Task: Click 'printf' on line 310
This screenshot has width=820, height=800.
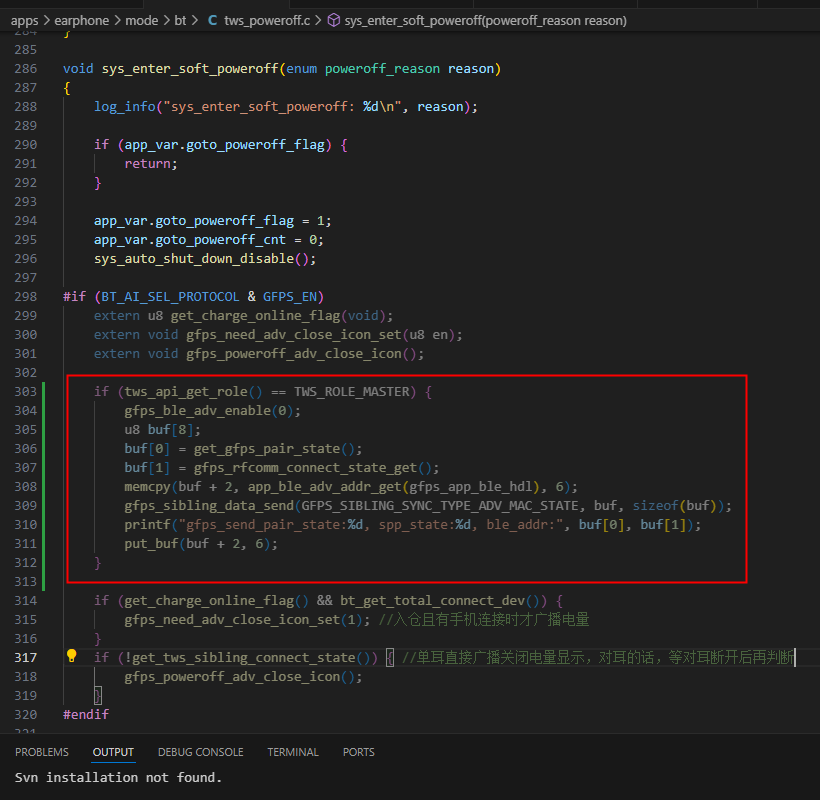Action: 147,524
